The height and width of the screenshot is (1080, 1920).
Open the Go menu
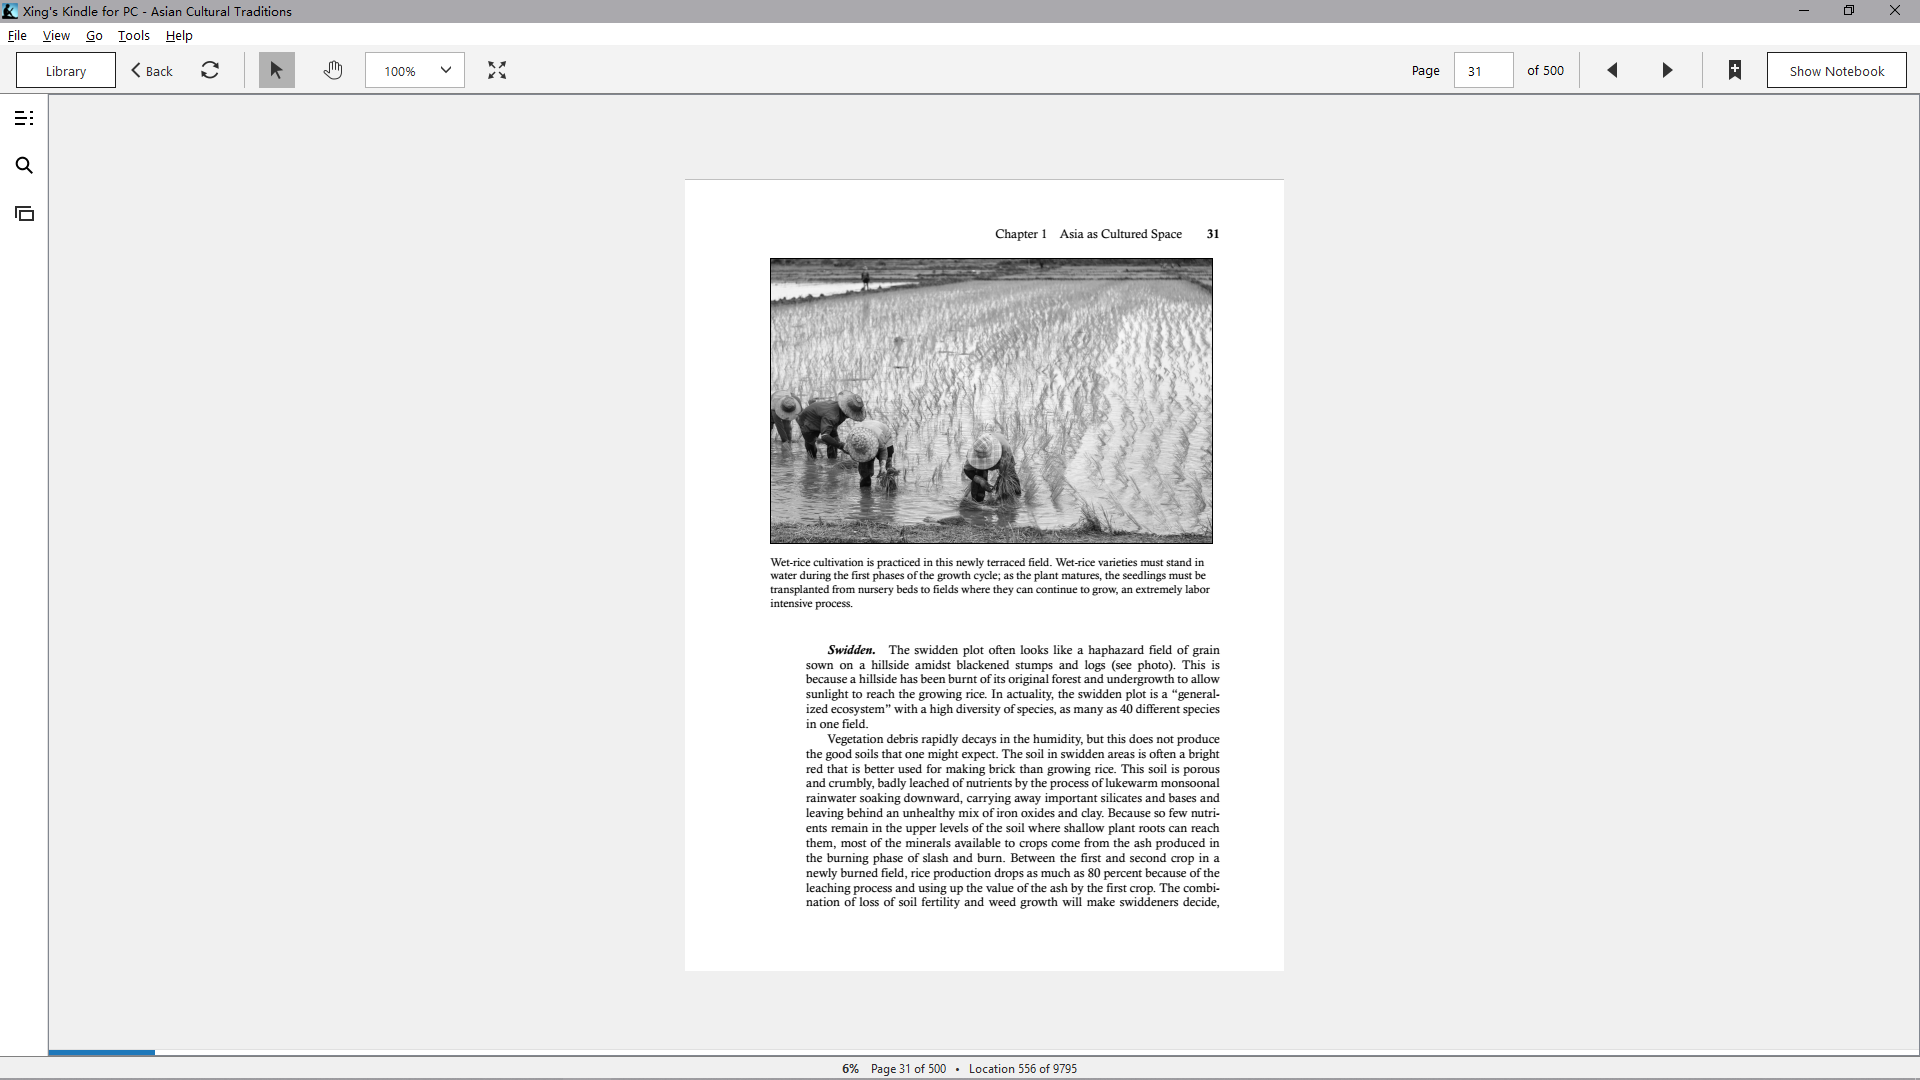coord(94,35)
